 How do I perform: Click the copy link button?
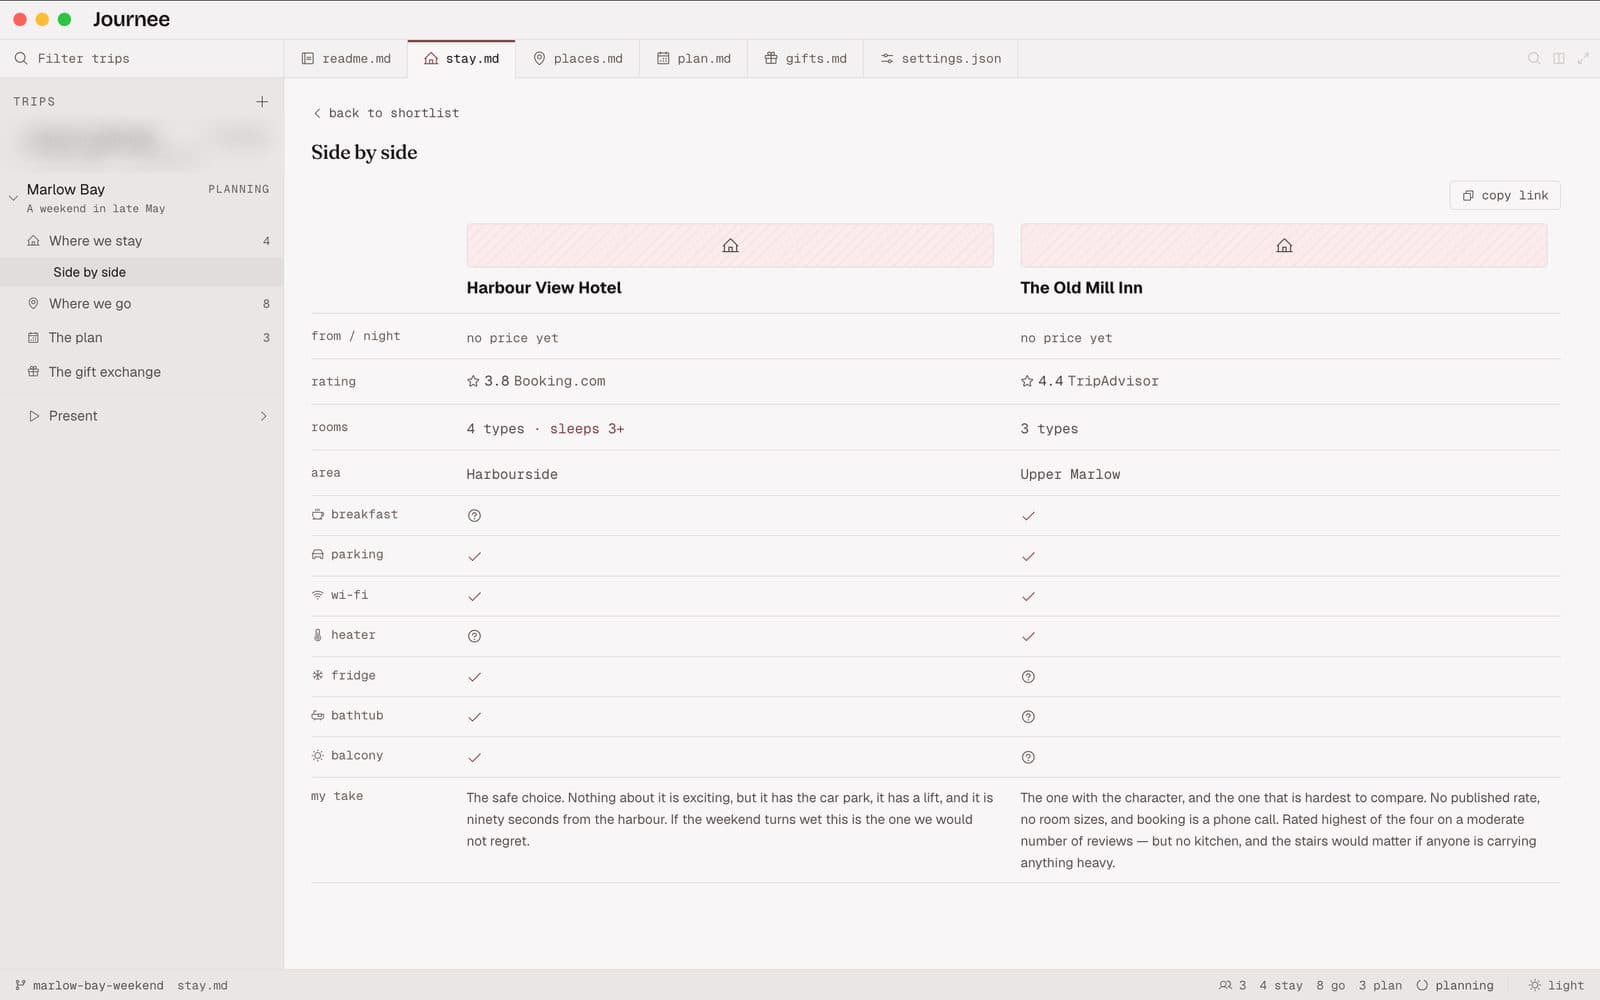pos(1505,195)
